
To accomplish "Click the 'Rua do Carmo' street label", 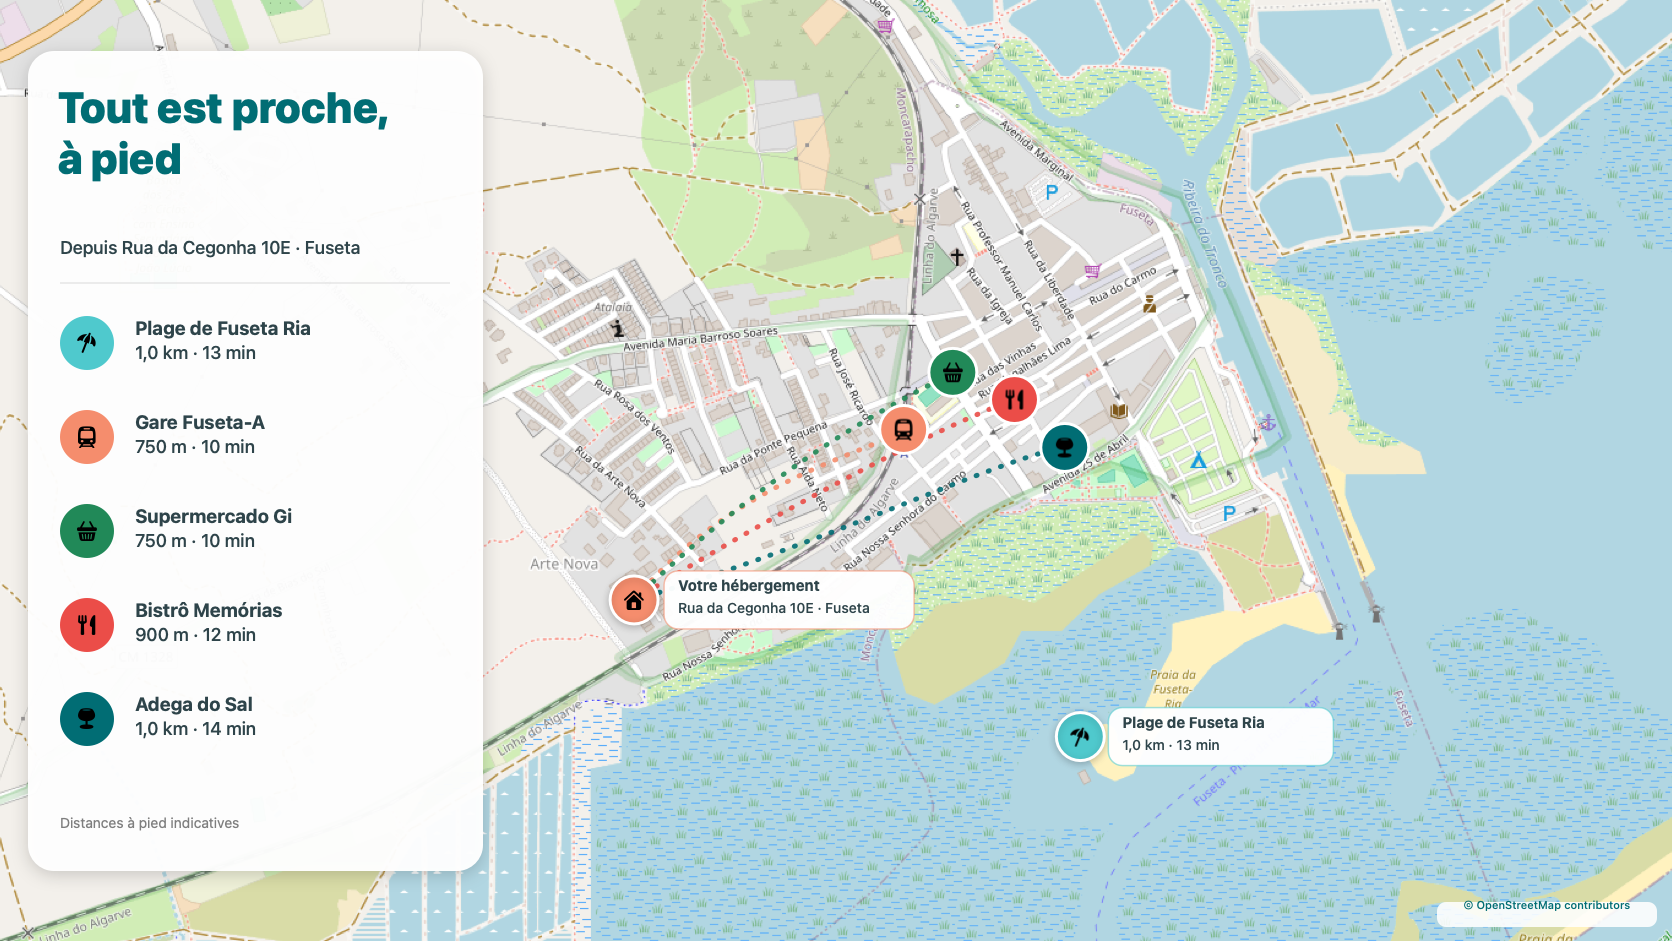I will pyautogui.click(x=1122, y=285).
